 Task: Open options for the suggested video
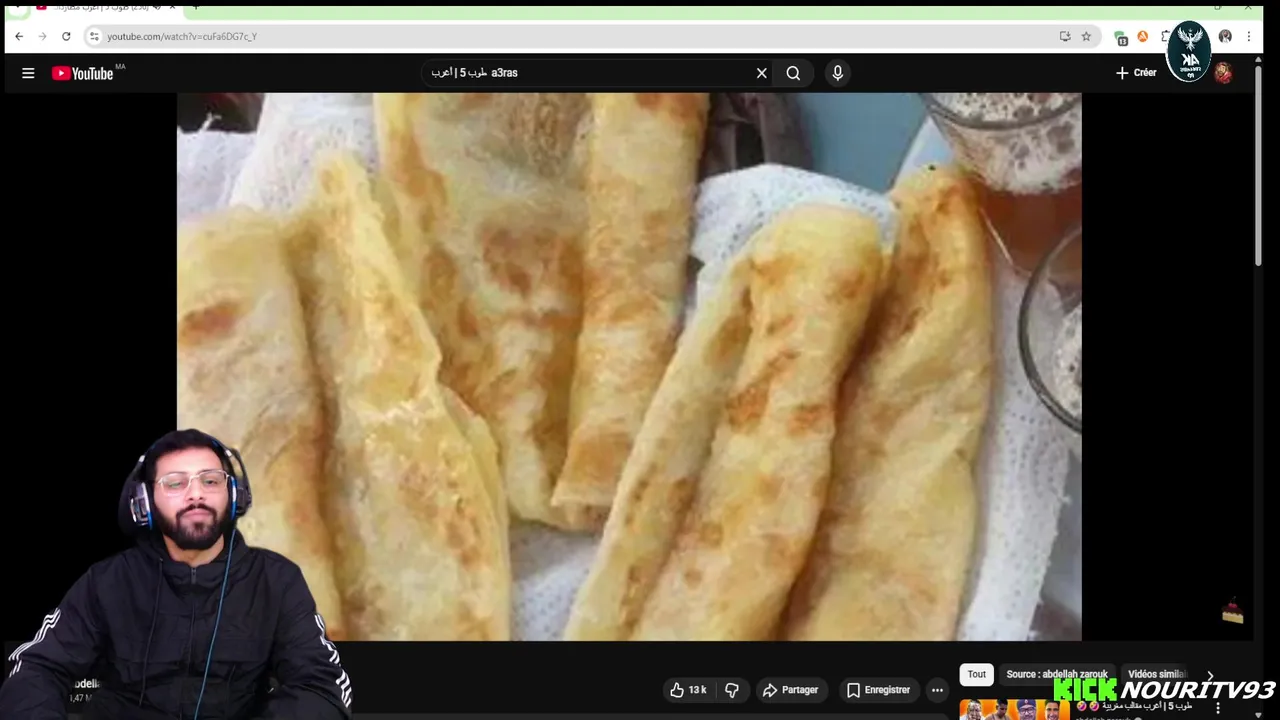pyautogui.click(x=1218, y=708)
